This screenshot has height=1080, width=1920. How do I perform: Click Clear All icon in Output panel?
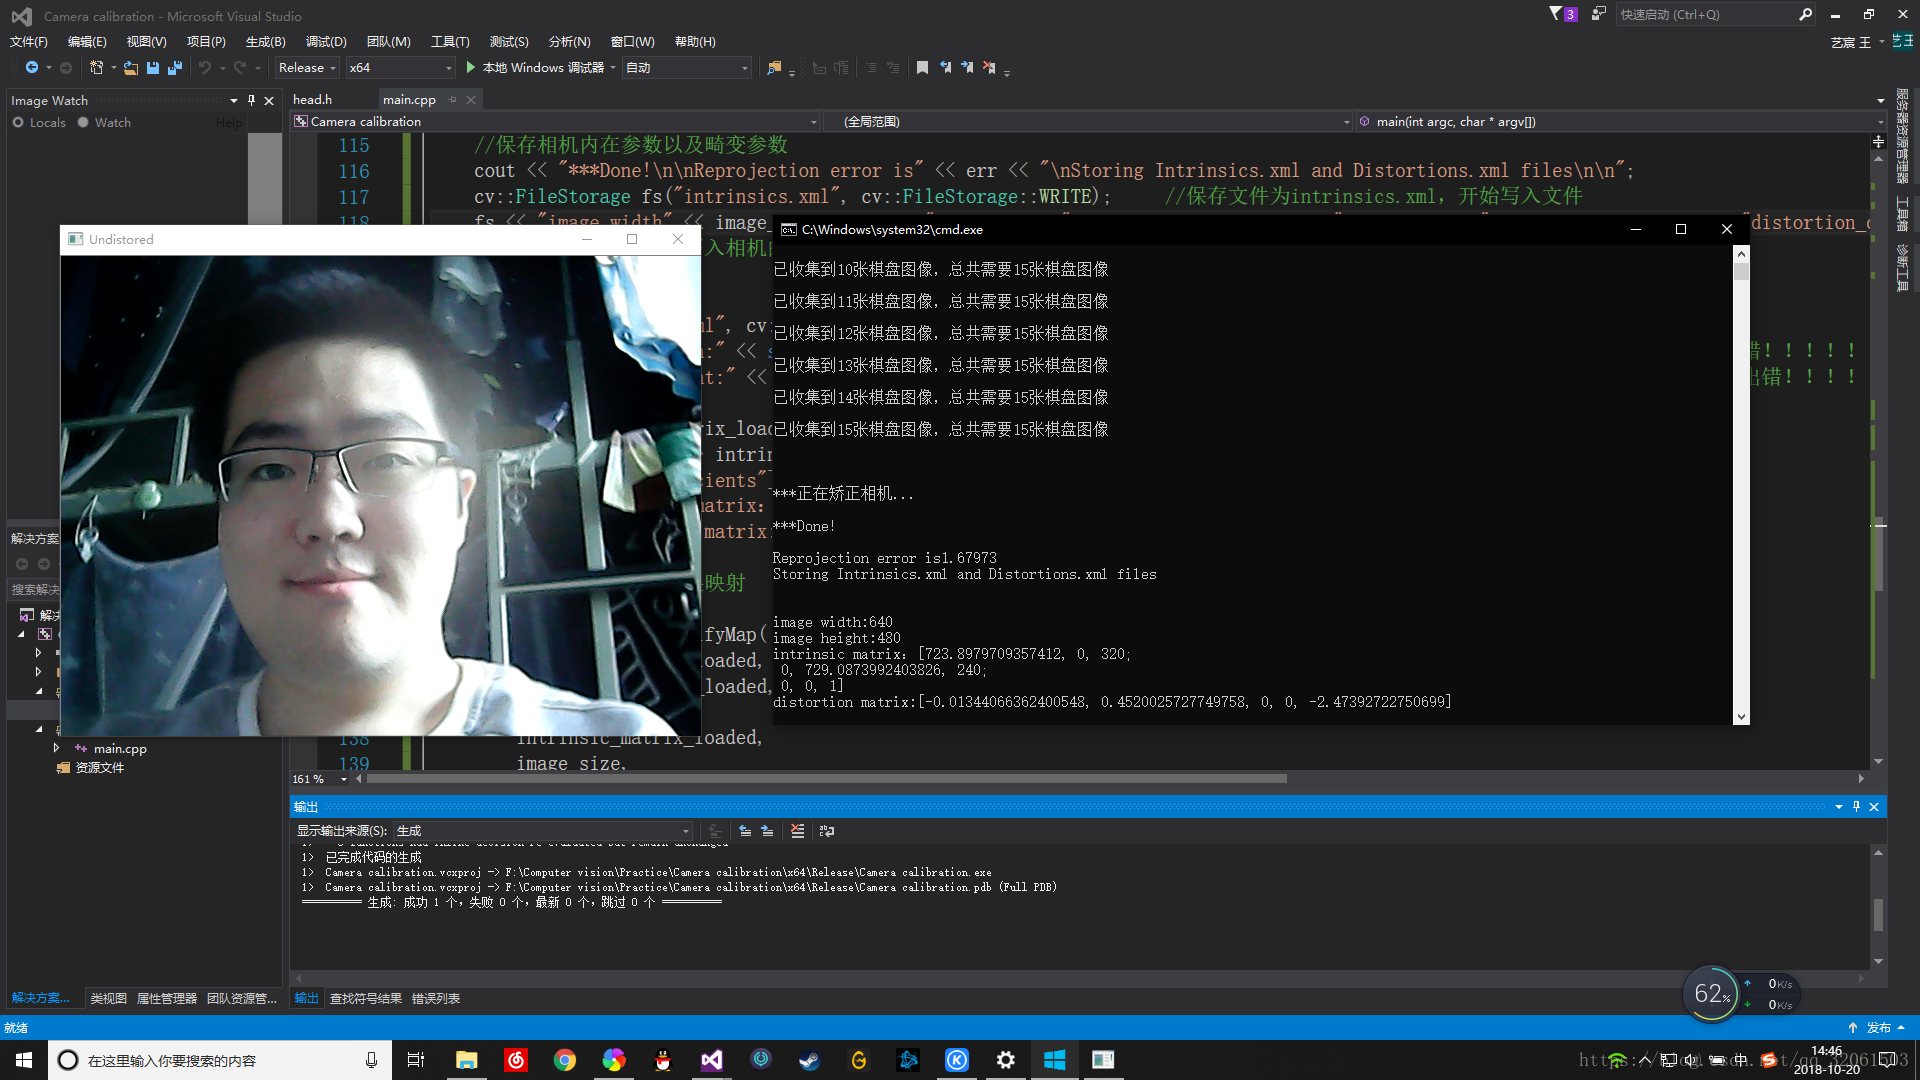797,831
